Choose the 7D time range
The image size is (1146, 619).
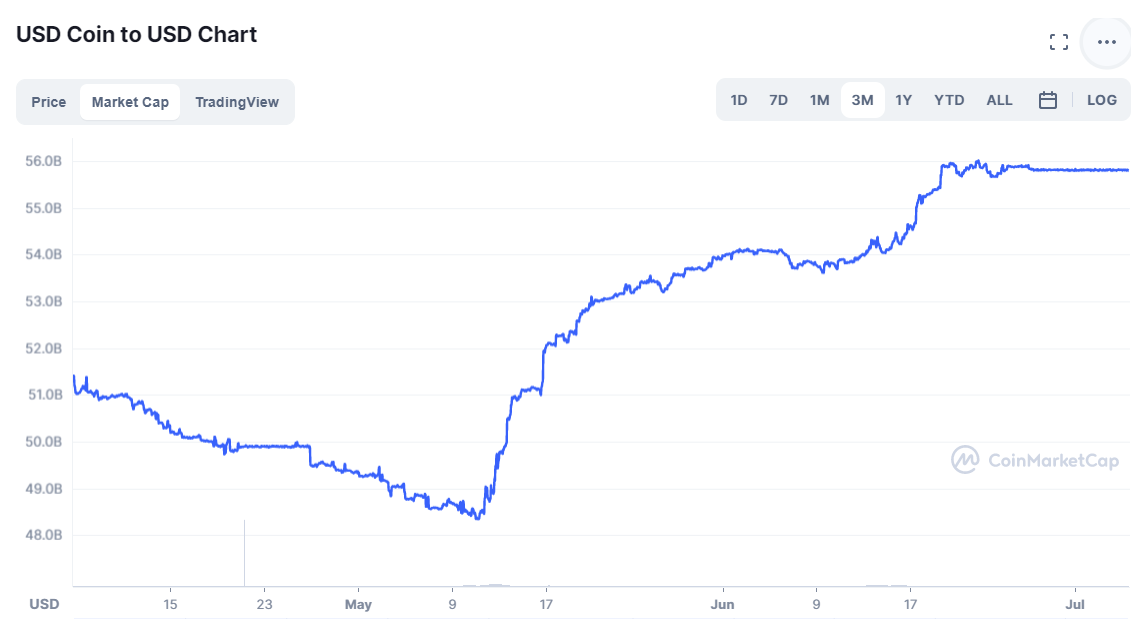778,100
